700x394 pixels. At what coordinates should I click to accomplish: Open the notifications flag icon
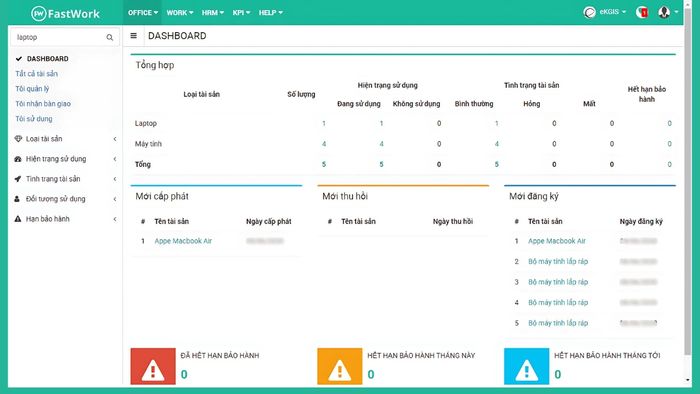pos(642,12)
